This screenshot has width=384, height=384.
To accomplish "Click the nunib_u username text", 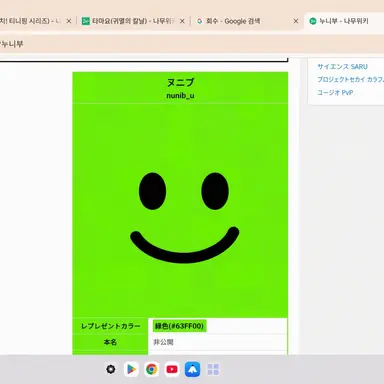I will [180, 96].
